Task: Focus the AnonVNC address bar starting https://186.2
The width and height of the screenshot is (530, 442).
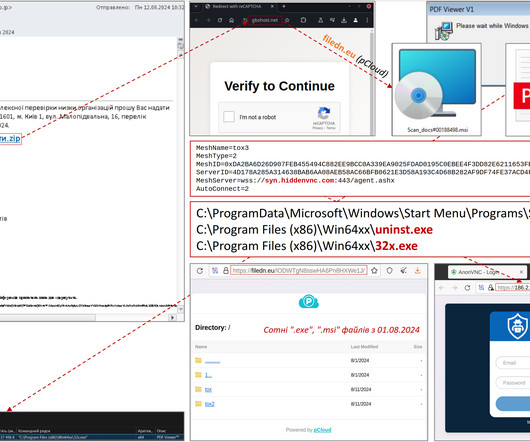Action: point(512,288)
